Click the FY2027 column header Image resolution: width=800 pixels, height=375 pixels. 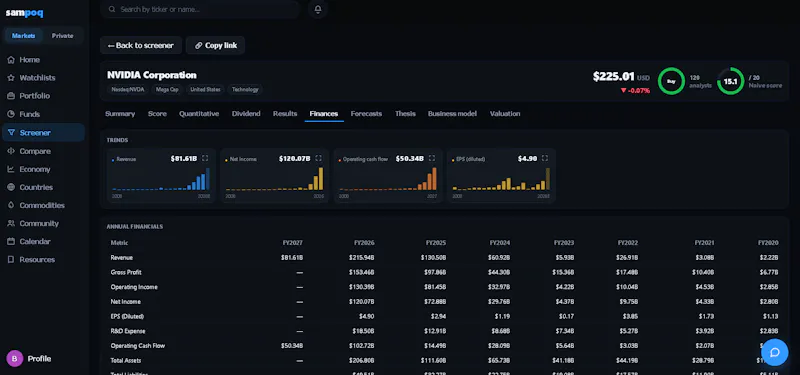point(293,243)
